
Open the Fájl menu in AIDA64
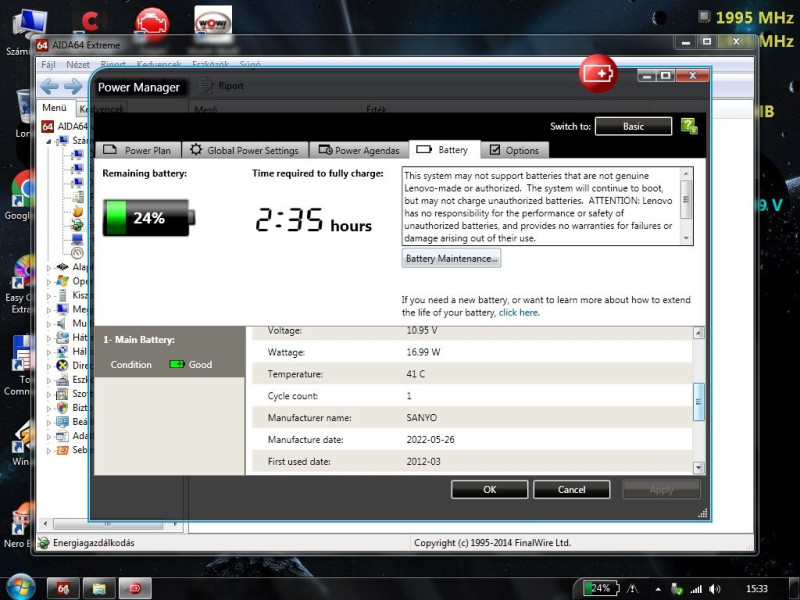point(48,64)
